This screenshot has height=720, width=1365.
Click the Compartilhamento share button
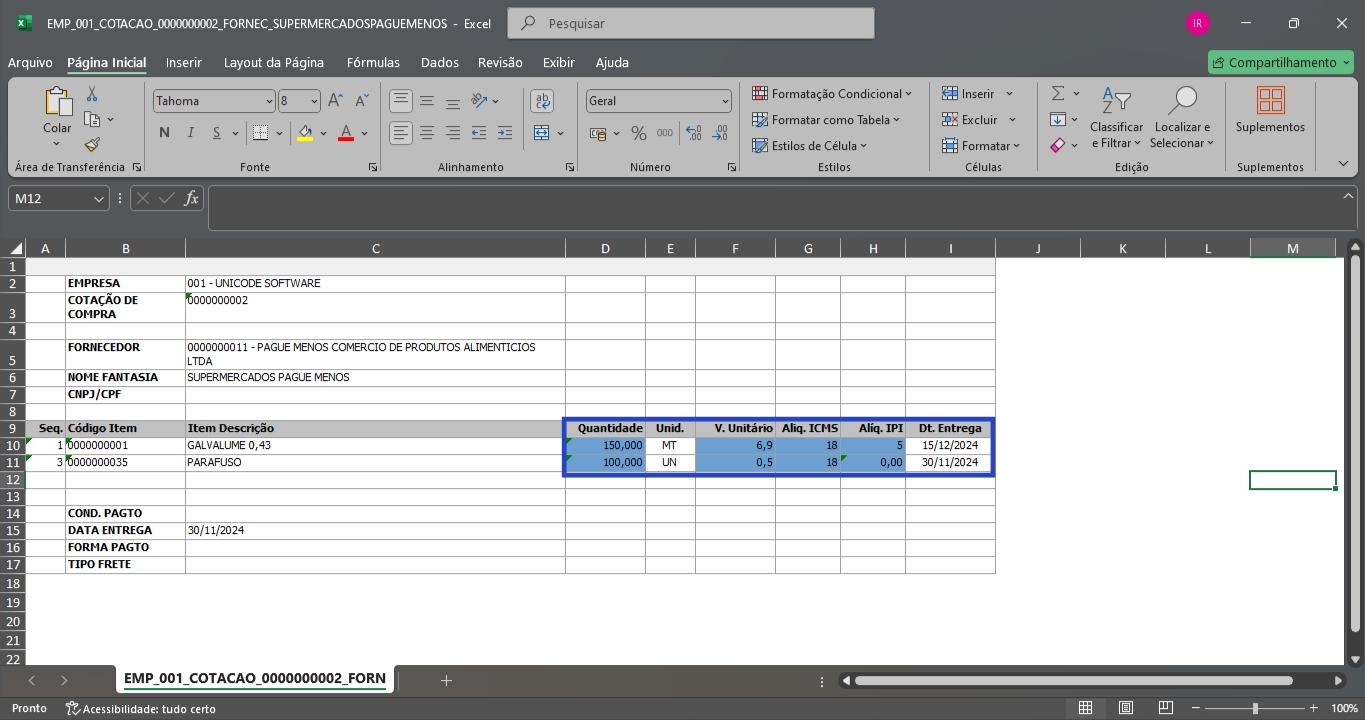tap(1280, 62)
